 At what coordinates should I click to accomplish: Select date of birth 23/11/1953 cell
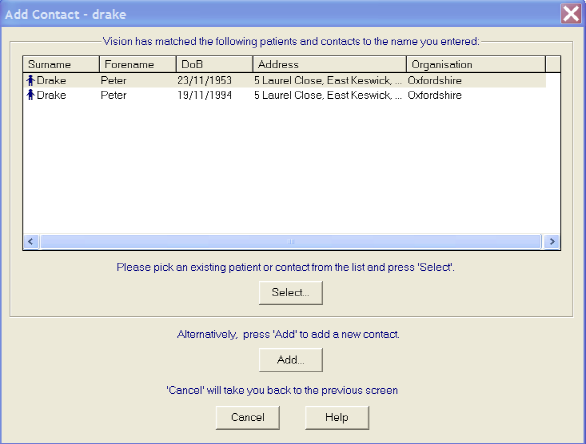pos(204,80)
